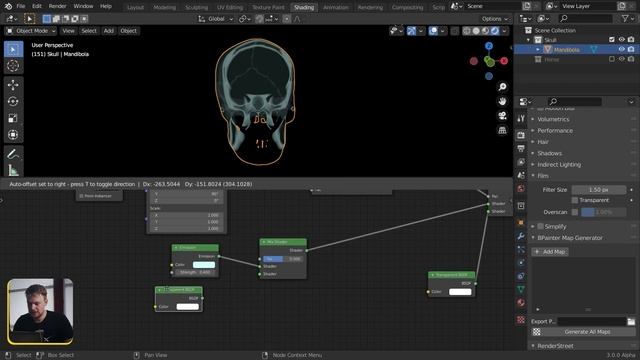The image size is (640, 360).
Task: Open the viewport Select menu button
Action: pyautogui.click(x=89, y=31)
